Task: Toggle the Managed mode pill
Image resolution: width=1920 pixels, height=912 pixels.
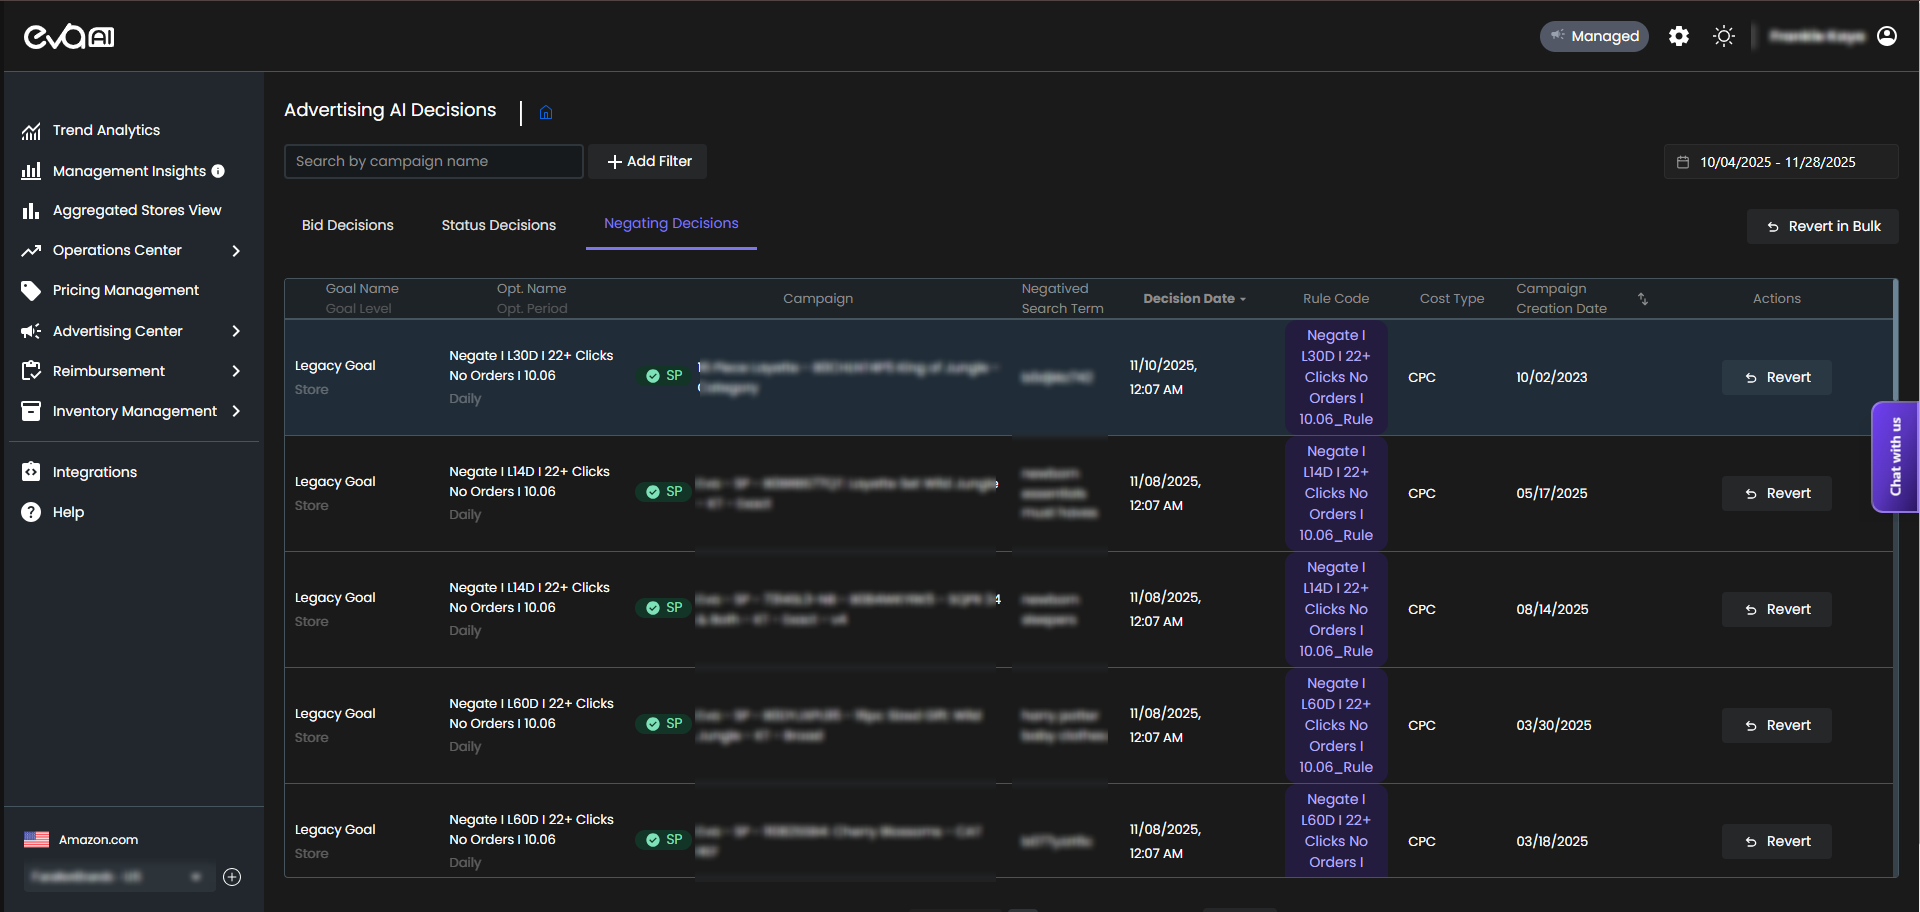Action: click(1594, 37)
